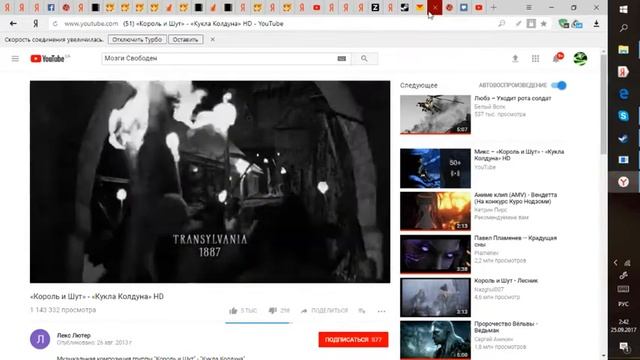The height and width of the screenshot is (360, 640).
Task: Open Skype from the taskbar
Action: [x=623, y=116]
